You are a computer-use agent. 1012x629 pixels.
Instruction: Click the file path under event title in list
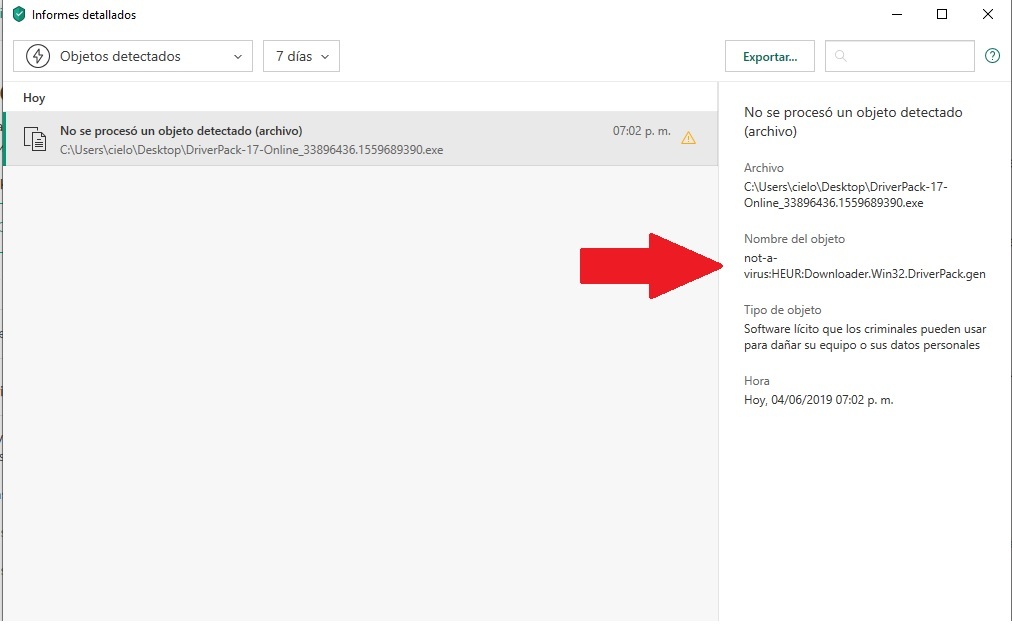tap(252, 150)
